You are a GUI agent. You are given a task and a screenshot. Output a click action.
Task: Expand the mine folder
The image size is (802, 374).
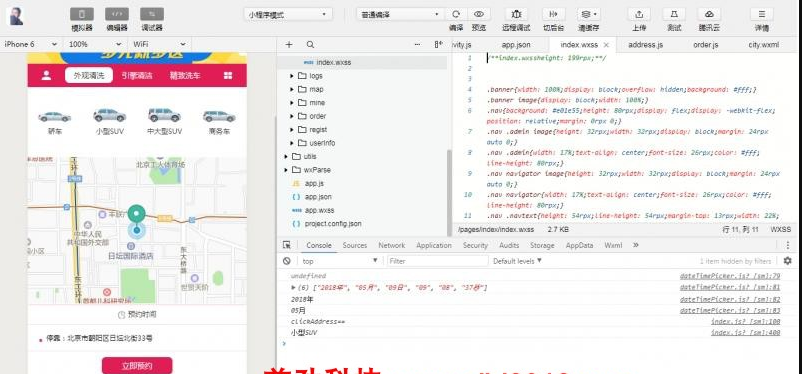tap(292, 103)
